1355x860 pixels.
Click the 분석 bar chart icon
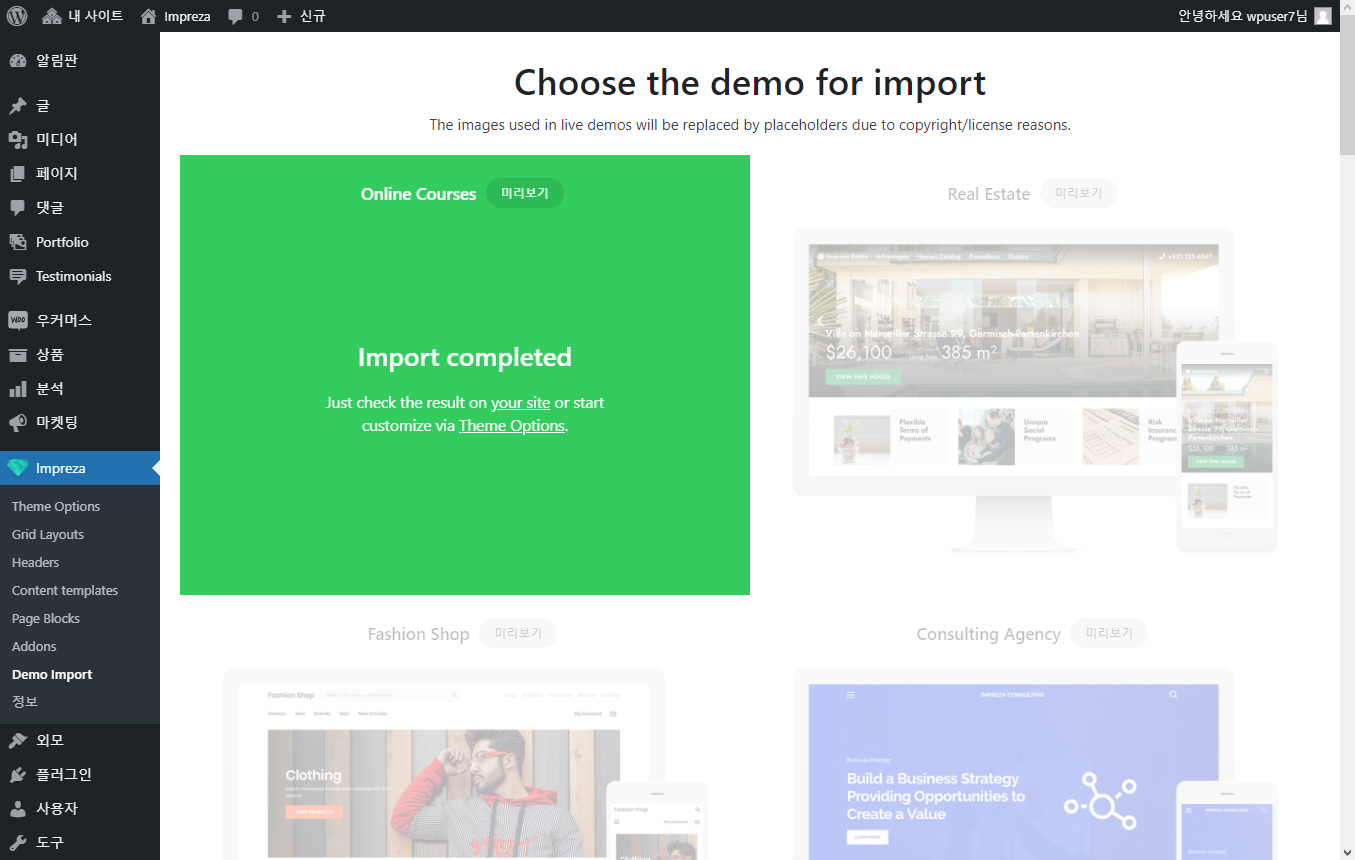tap(18, 388)
